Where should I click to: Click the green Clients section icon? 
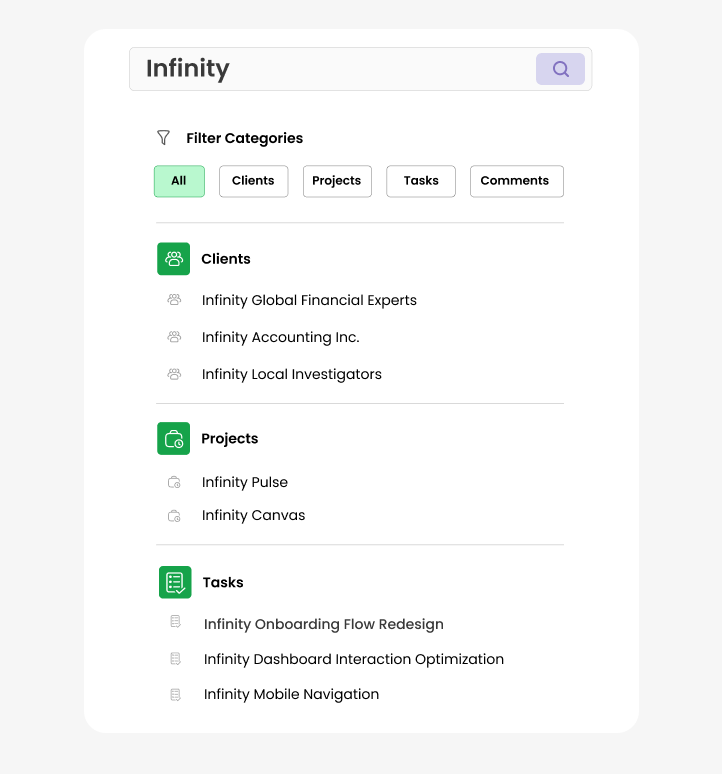click(x=173, y=259)
